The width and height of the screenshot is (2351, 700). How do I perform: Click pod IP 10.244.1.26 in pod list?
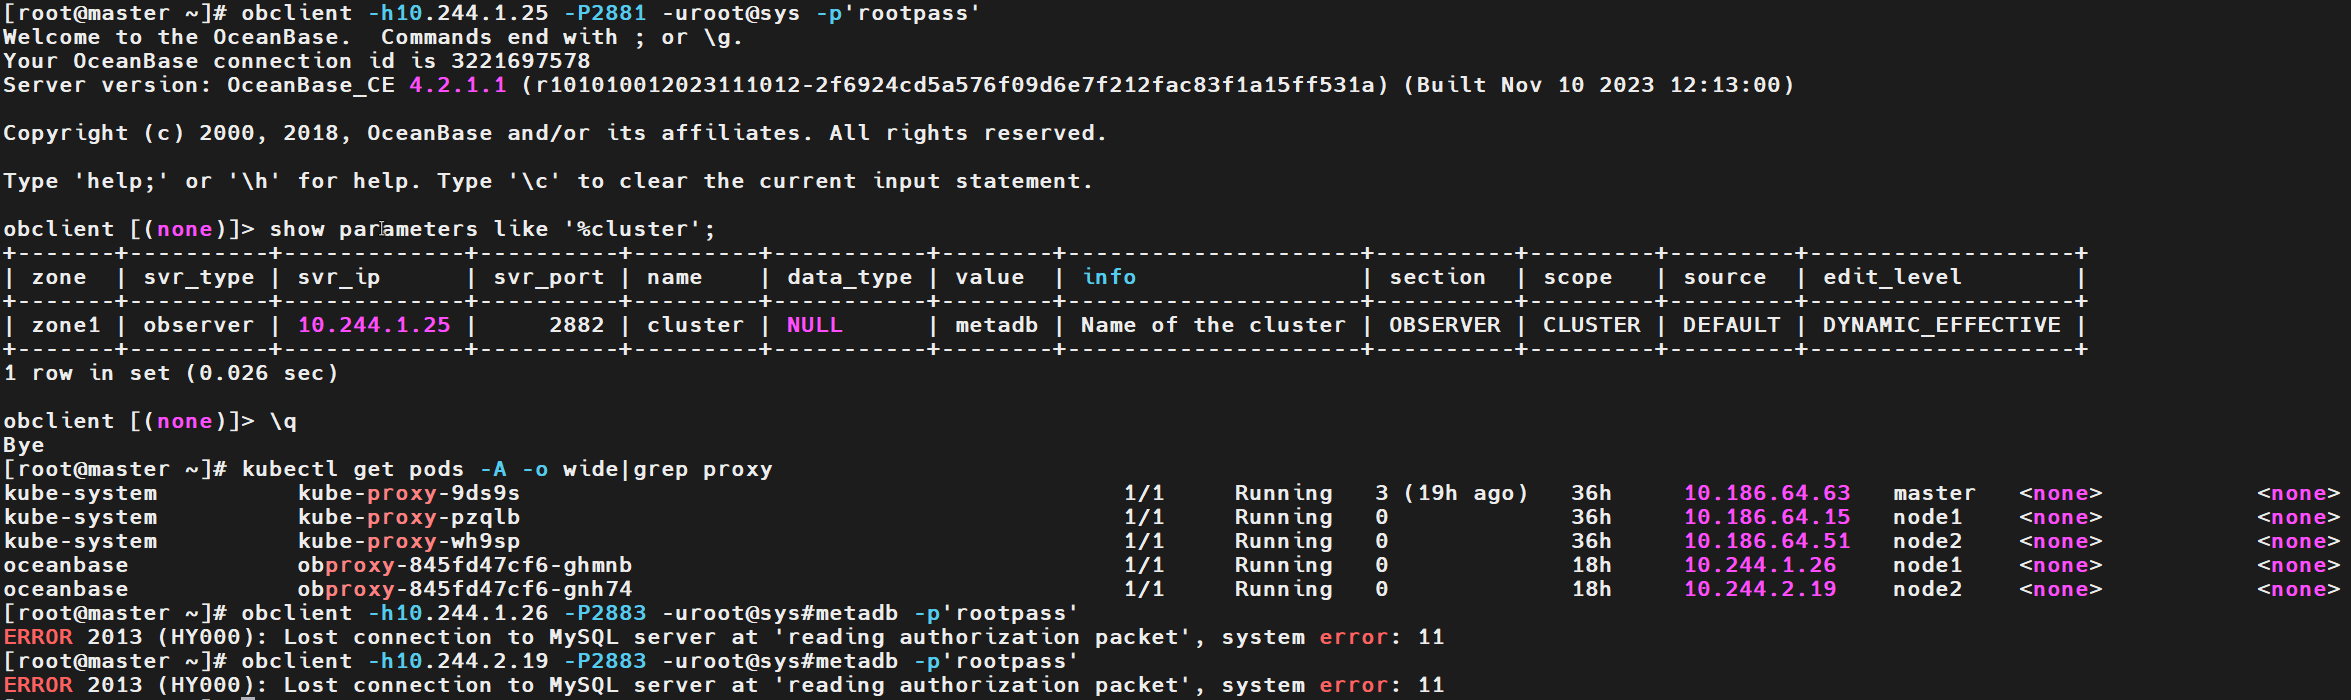click(x=1760, y=565)
